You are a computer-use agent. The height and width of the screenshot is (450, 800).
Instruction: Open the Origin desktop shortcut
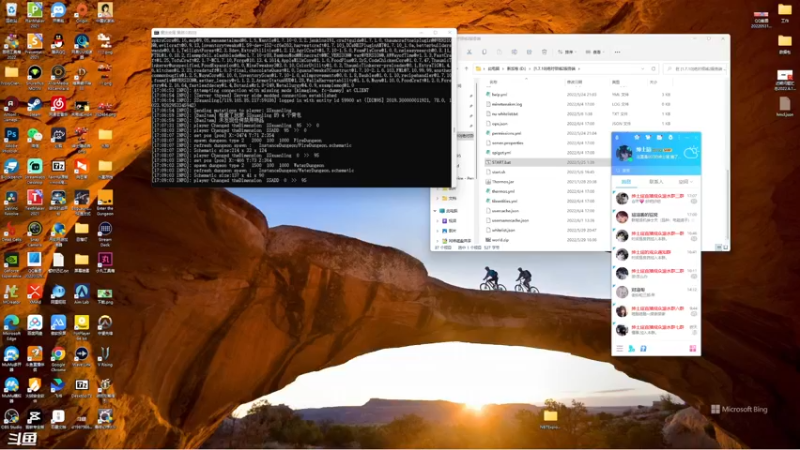[x=82, y=12]
